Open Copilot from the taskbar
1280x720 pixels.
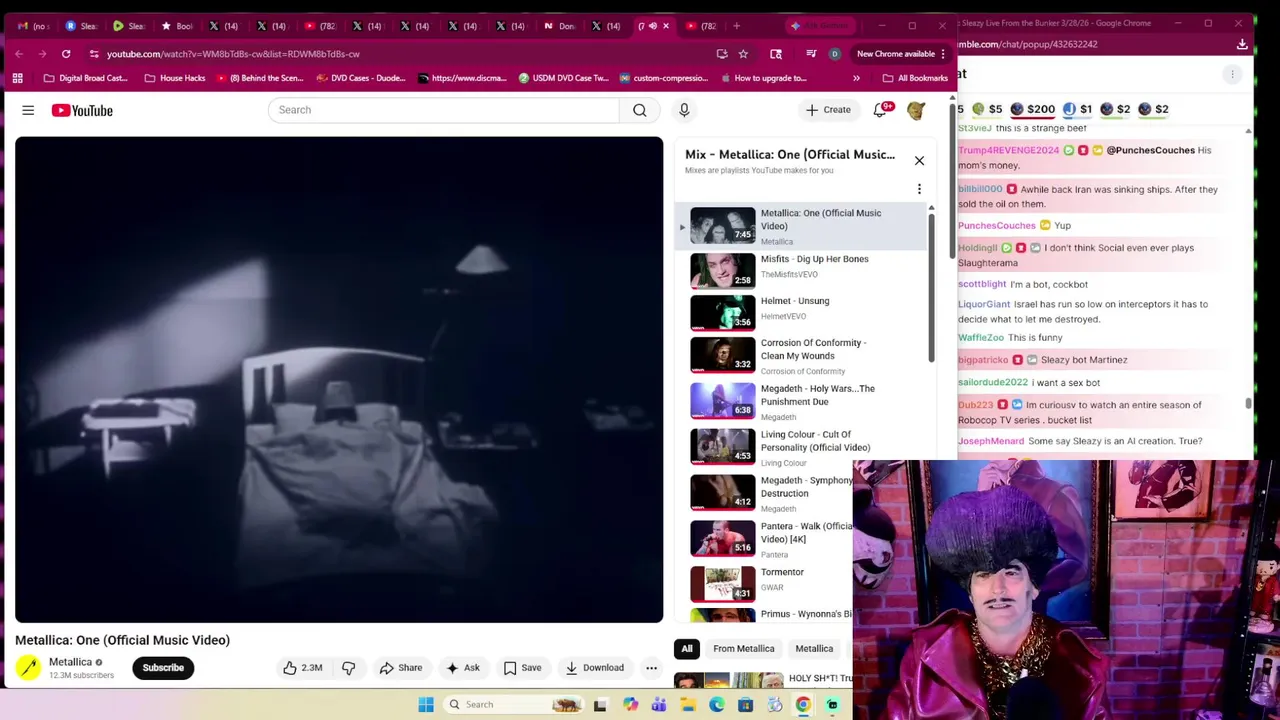click(x=630, y=705)
